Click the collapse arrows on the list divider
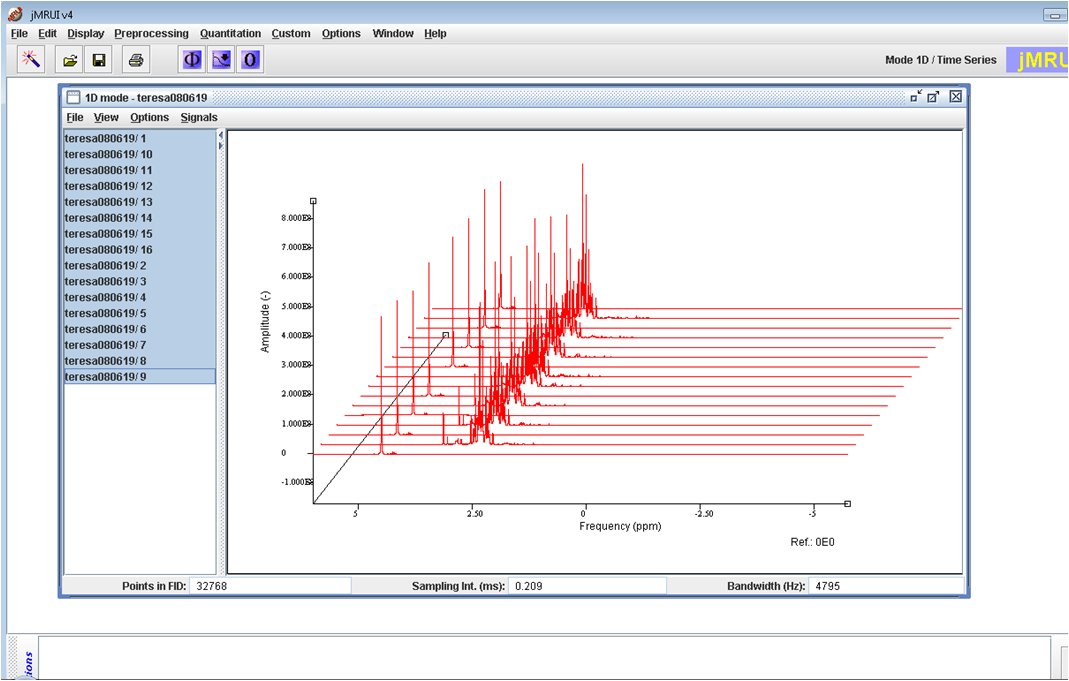1069x681 pixels. (221, 141)
